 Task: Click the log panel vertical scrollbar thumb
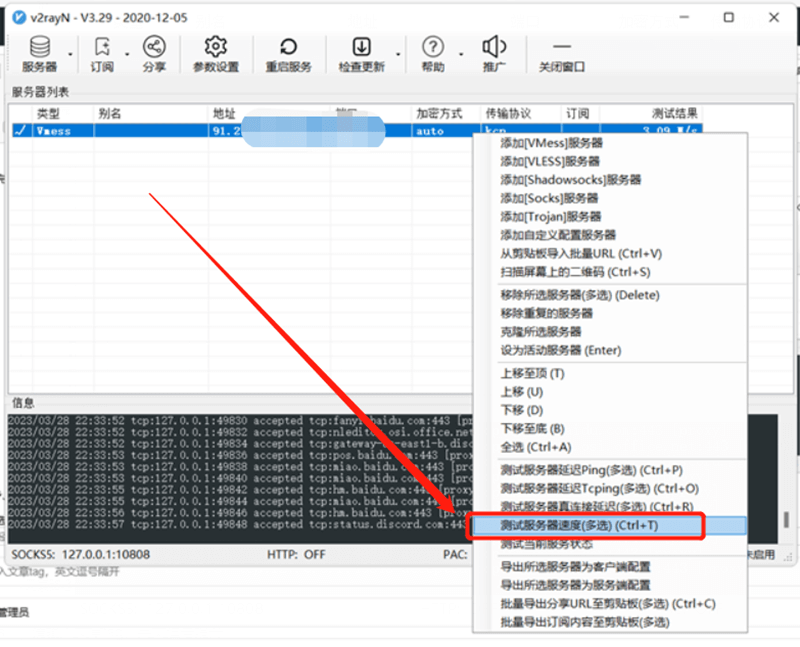pos(786,519)
